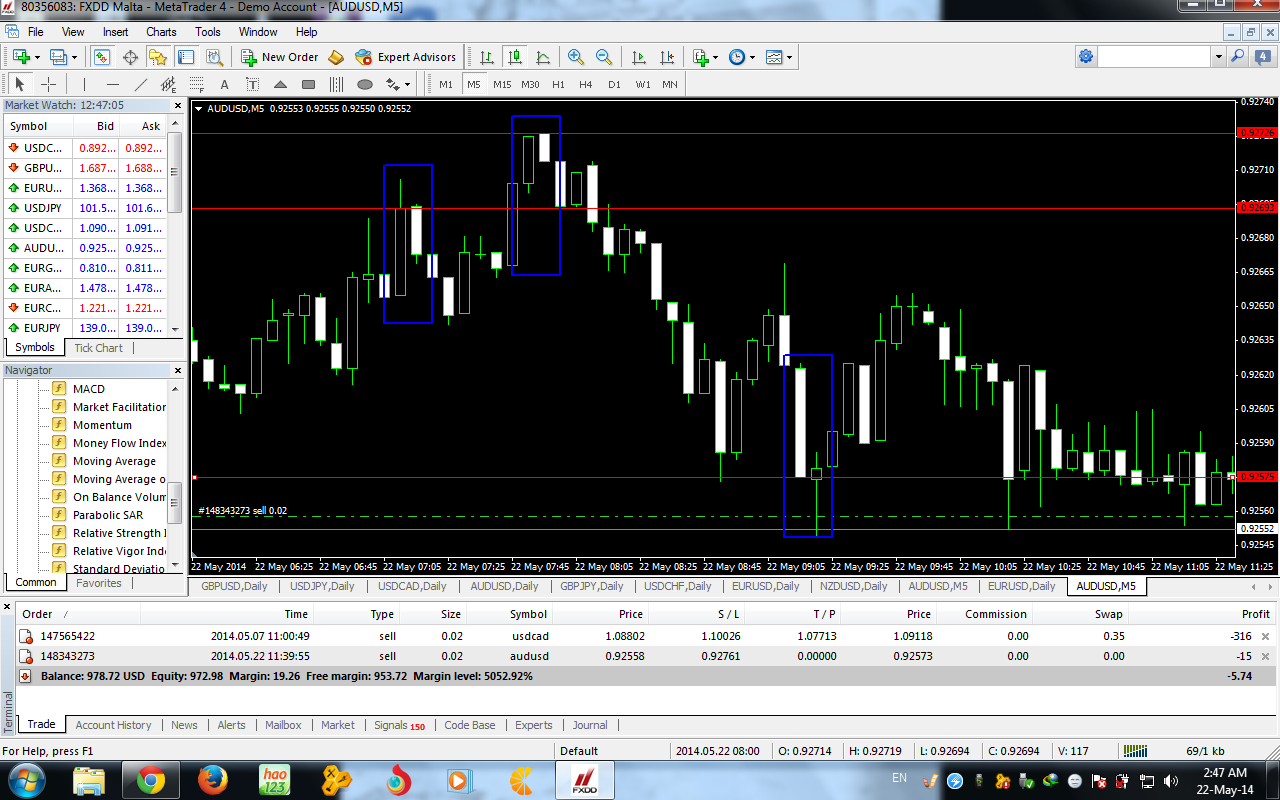The height and width of the screenshot is (800, 1280).
Task: Switch timeframe to H4
Action: (586, 84)
